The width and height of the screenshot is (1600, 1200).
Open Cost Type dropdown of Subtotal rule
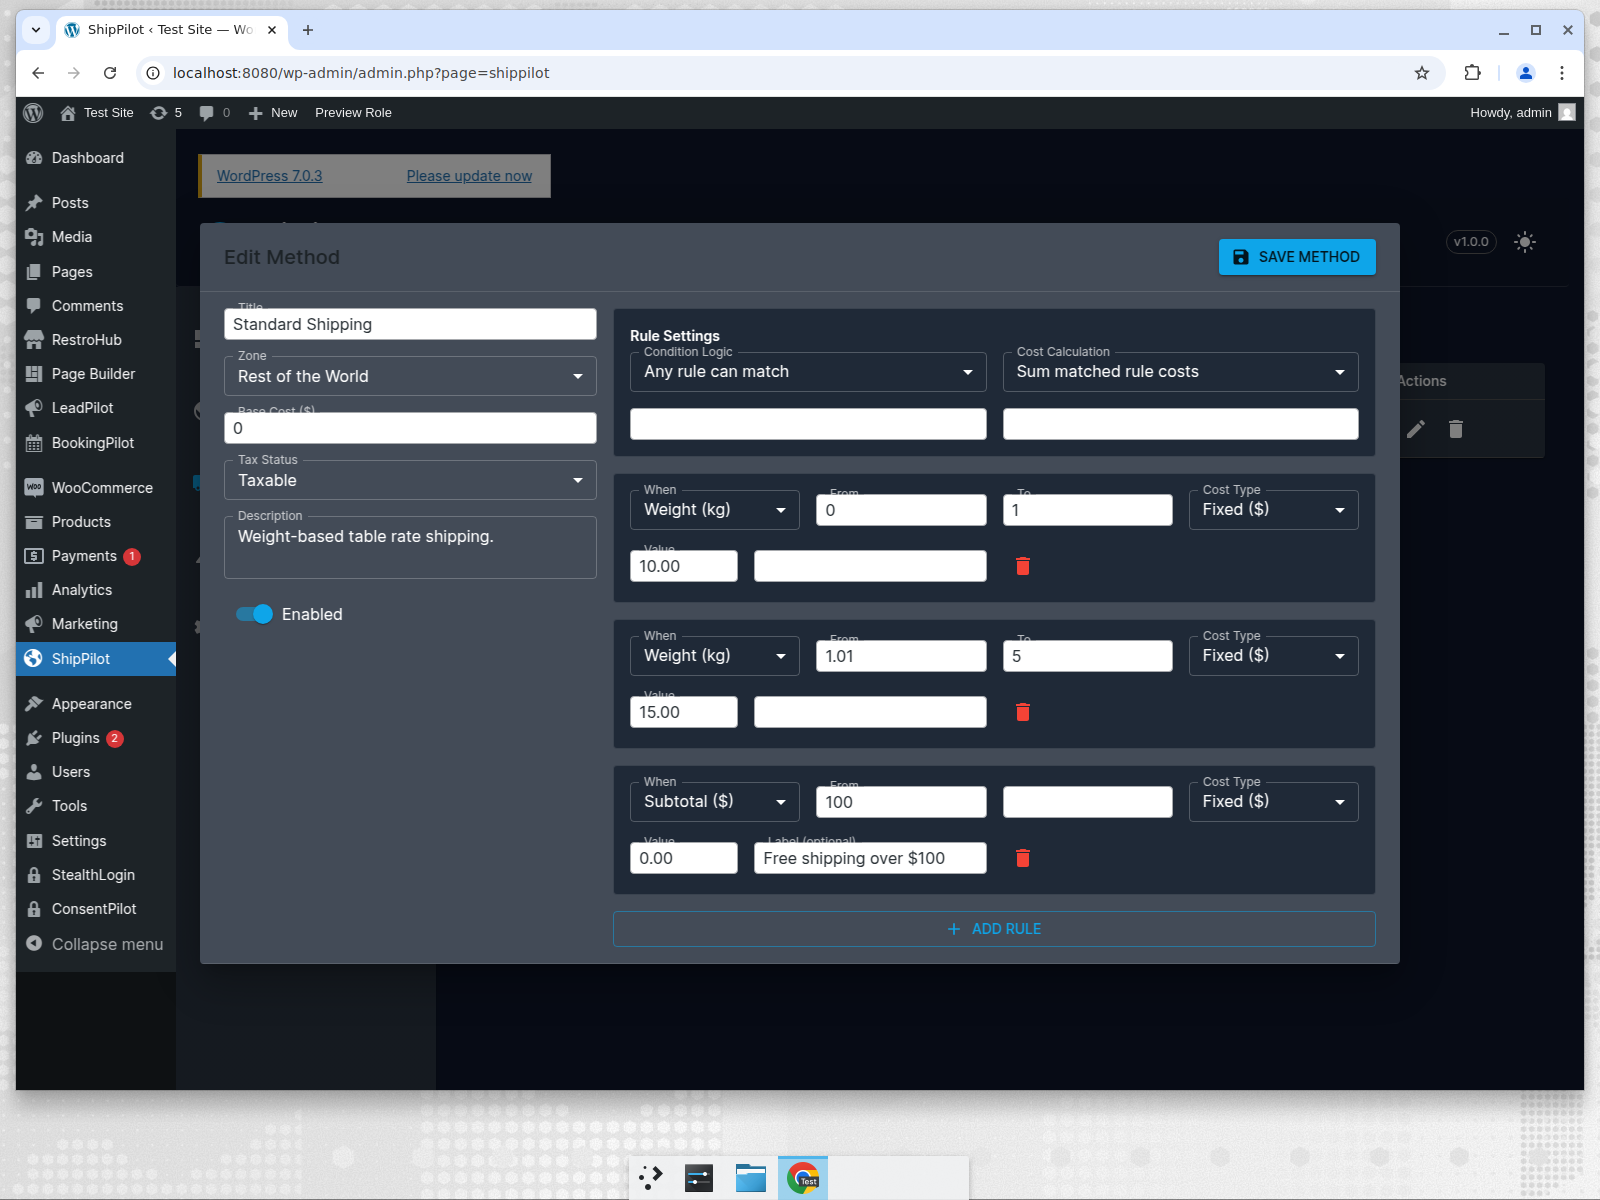click(1273, 802)
